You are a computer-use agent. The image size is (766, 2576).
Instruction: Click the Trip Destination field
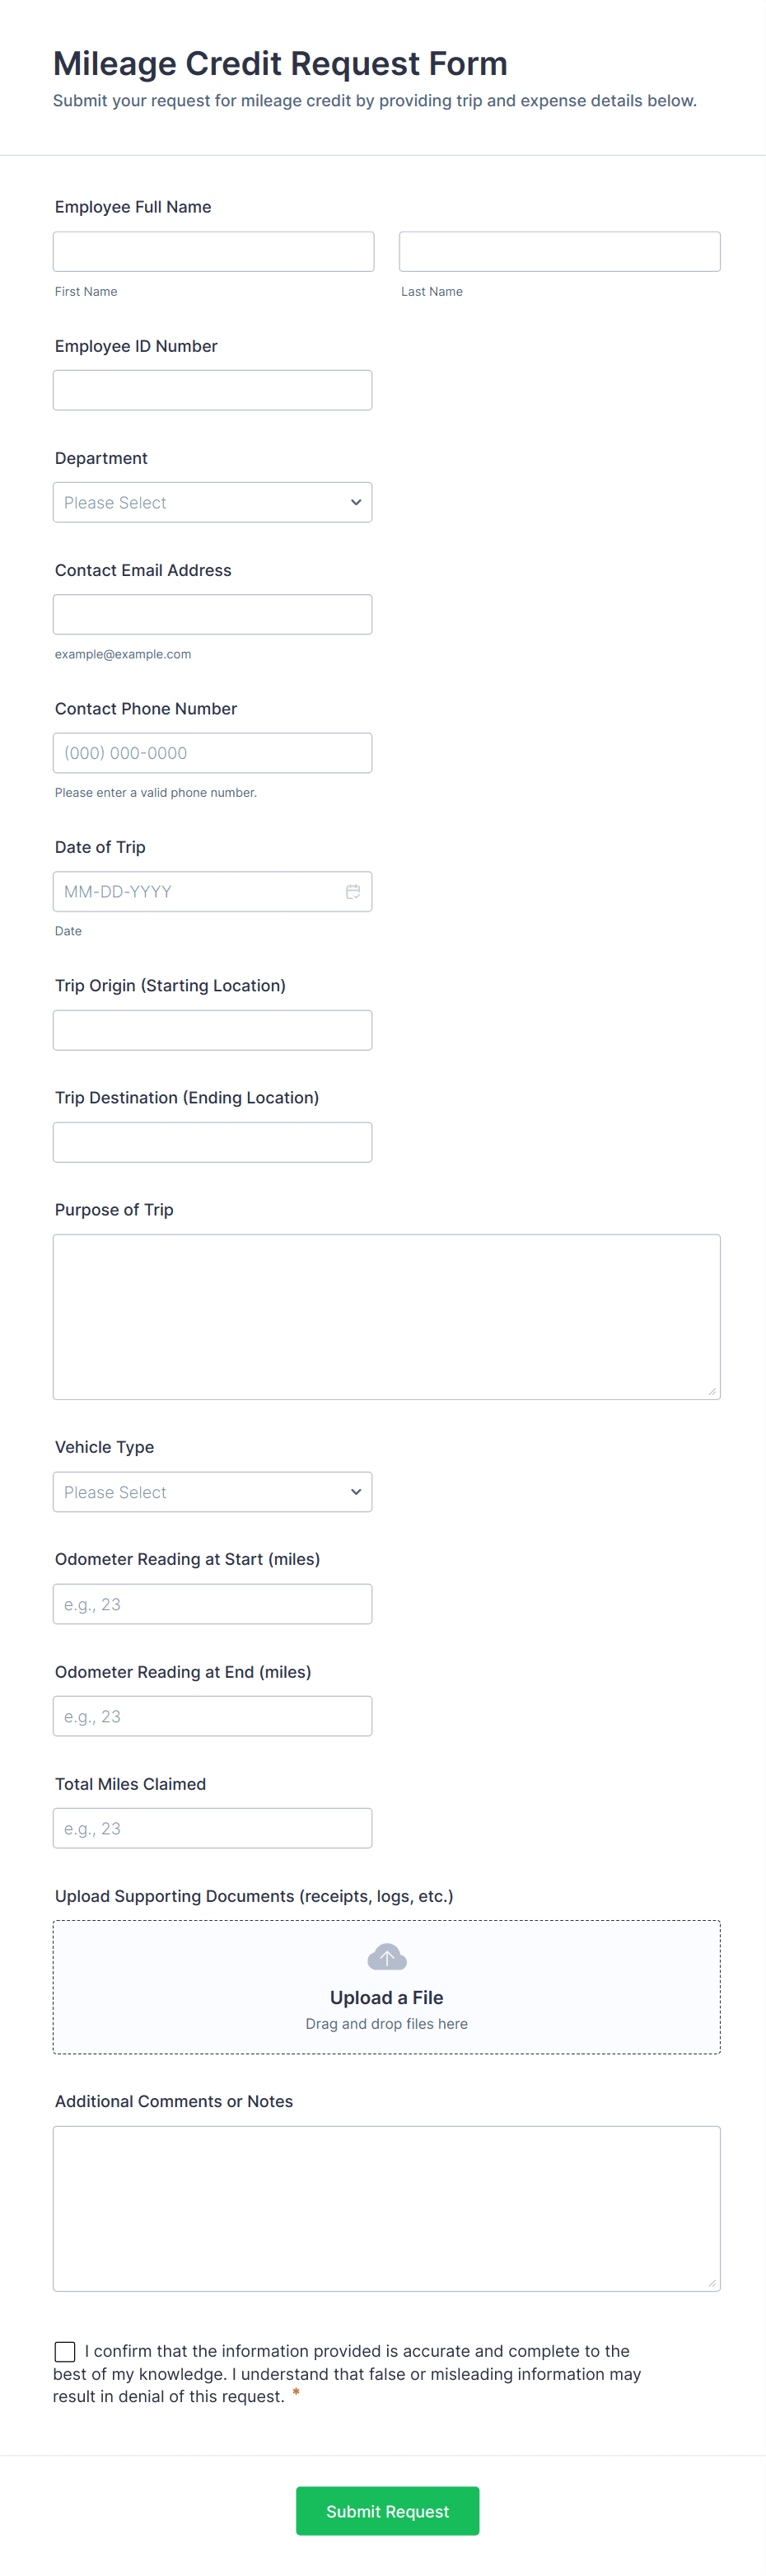[212, 1142]
